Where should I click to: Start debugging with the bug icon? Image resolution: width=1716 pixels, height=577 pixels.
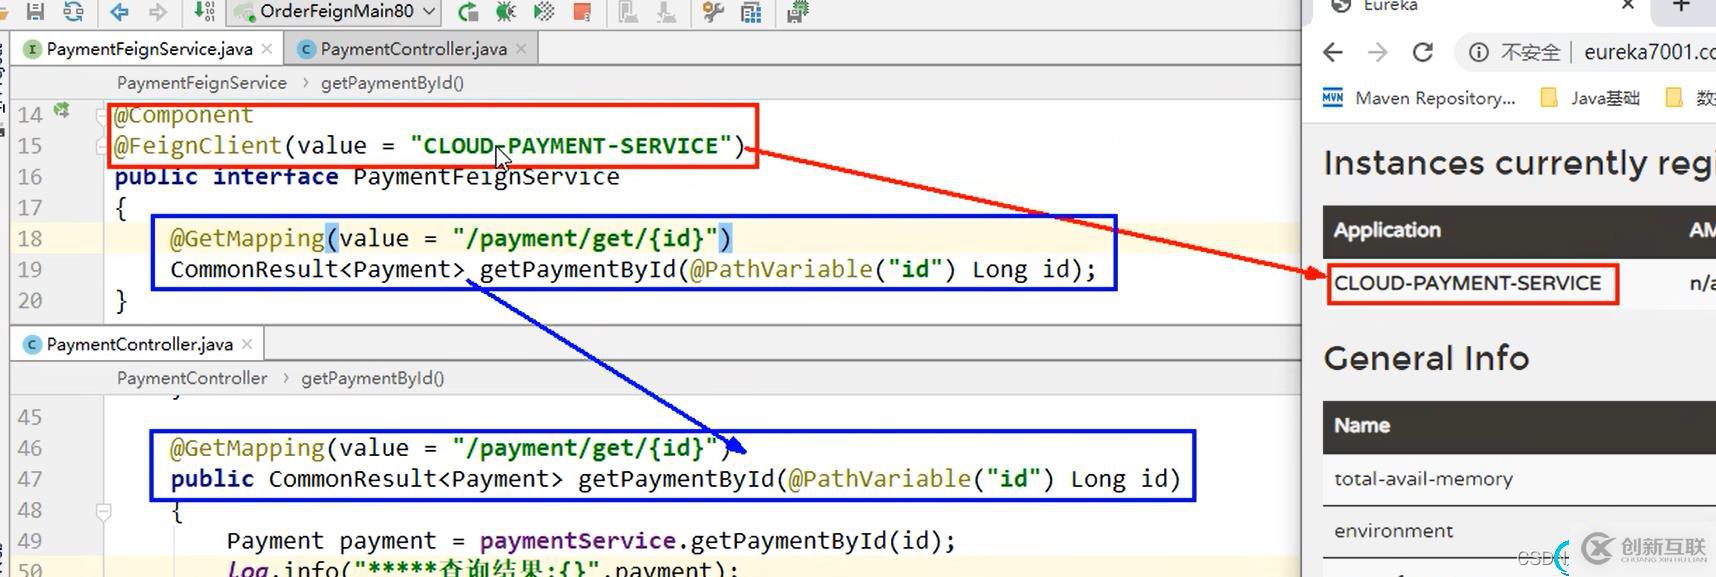tap(506, 12)
